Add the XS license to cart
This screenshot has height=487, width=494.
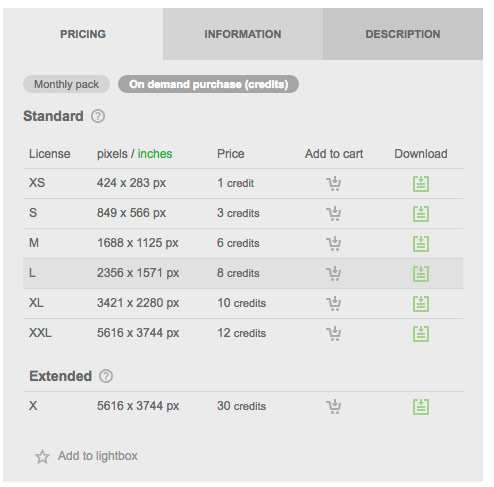click(333, 184)
